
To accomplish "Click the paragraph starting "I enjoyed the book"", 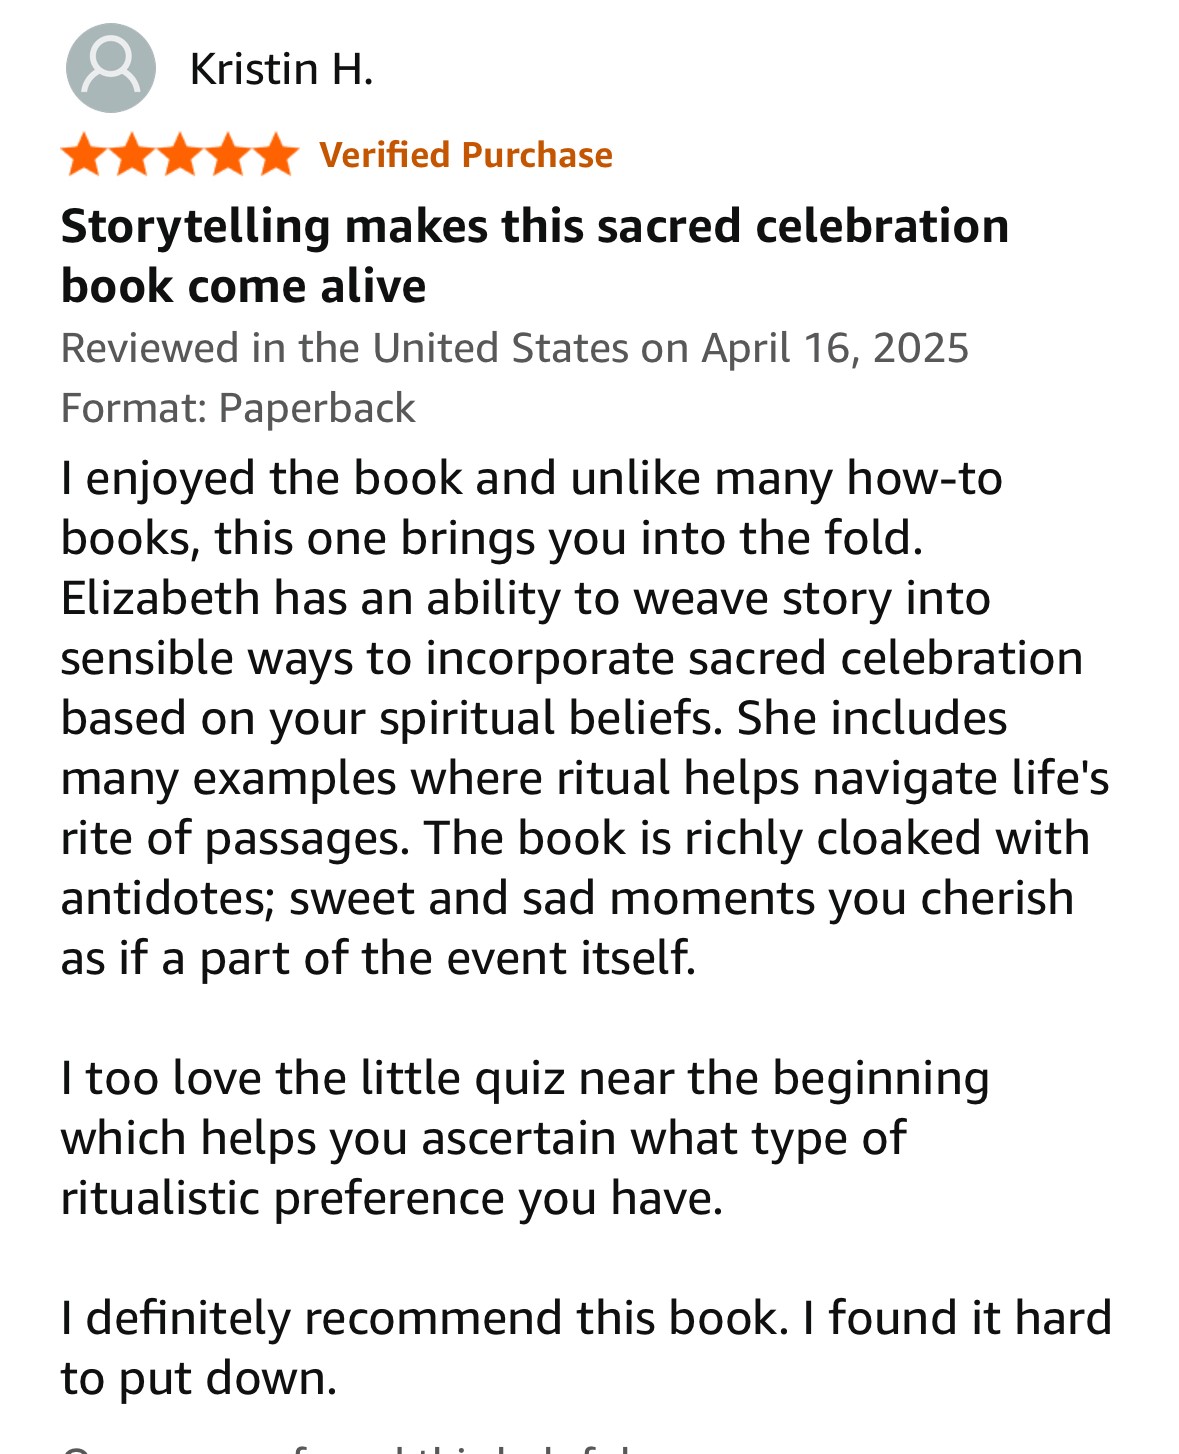I will pos(585,717).
